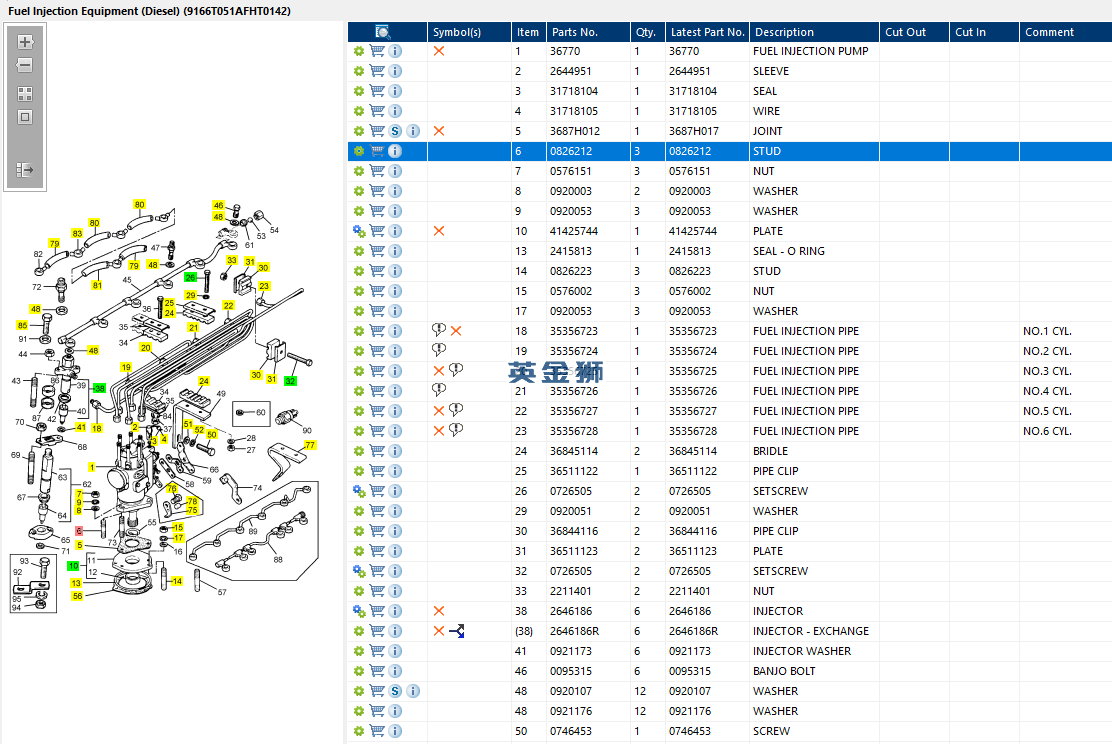Click yellow callout 56 in the diagram
The width and height of the screenshot is (1112, 744).
pos(77,596)
